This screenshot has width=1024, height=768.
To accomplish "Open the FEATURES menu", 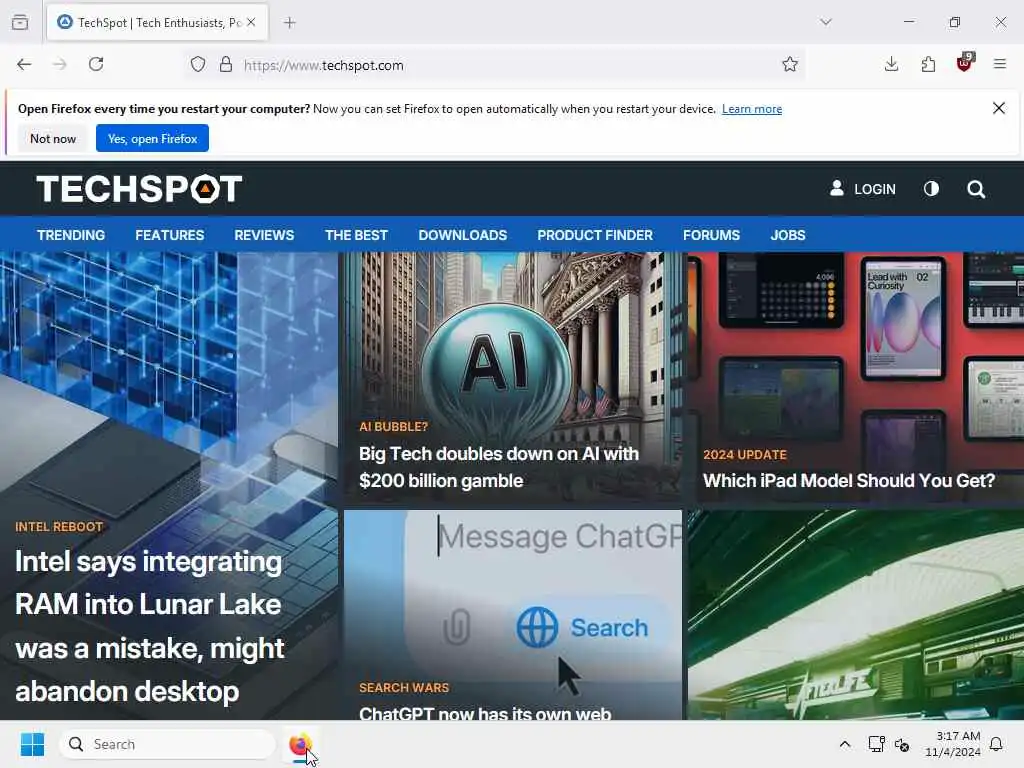I will pos(170,235).
